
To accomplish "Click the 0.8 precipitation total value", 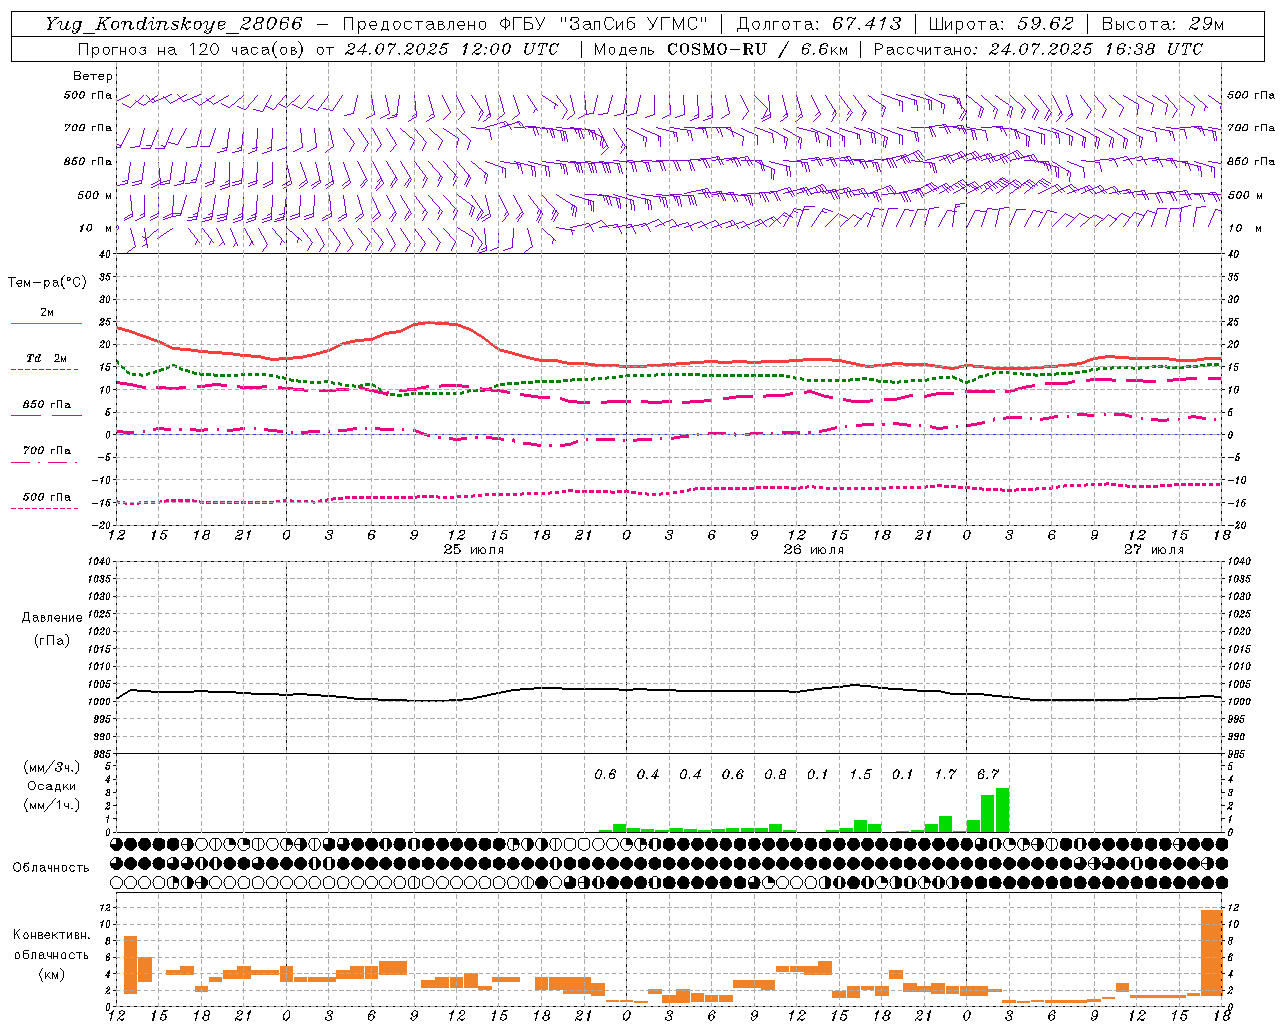I will (775, 774).
